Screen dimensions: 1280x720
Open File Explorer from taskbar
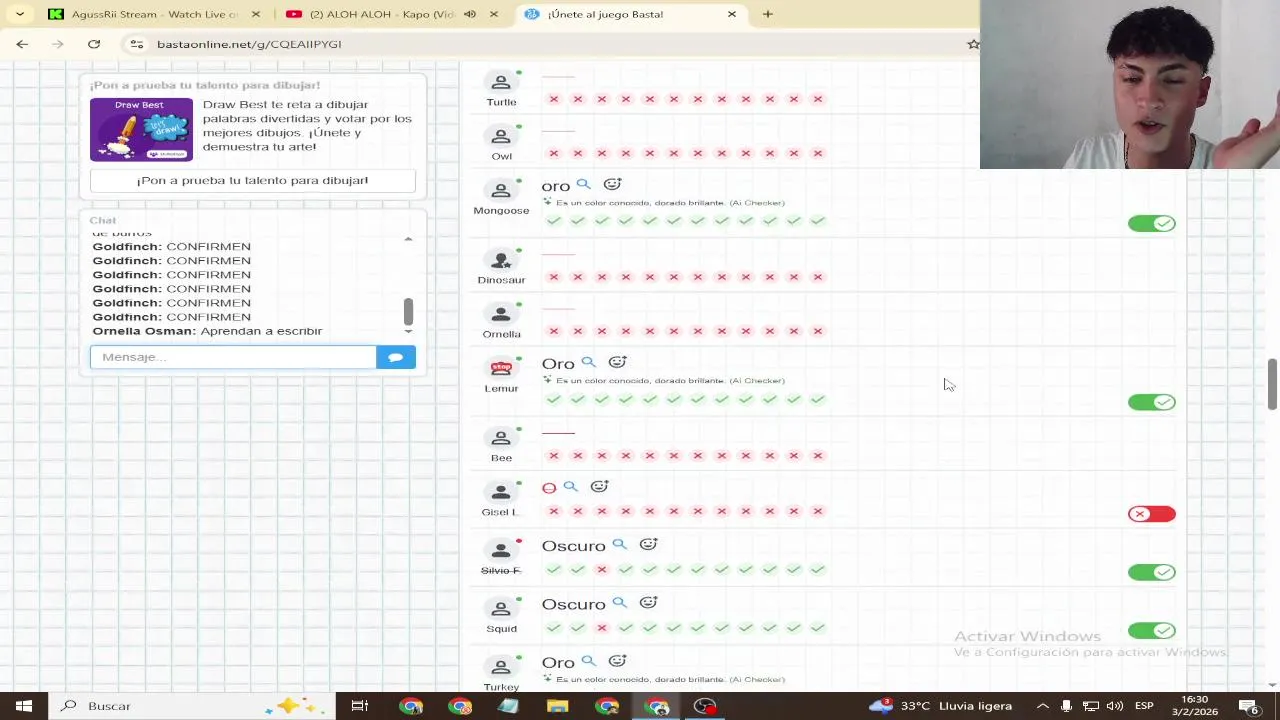click(x=557, y=706)
